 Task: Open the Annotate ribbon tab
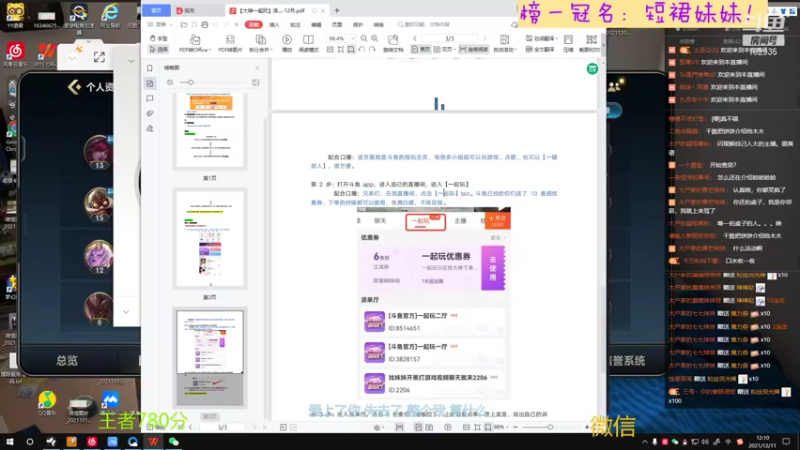[x=295, y=24]
